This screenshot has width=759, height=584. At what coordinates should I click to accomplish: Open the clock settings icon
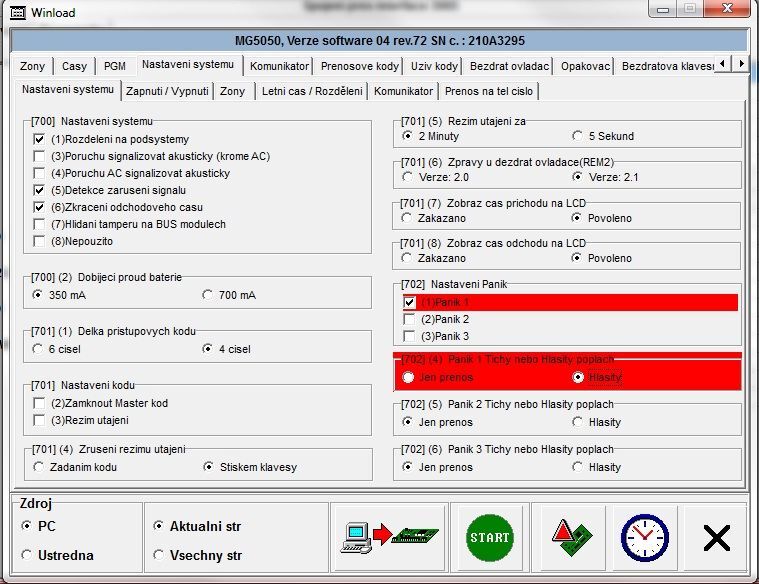pyautogui.click(x=643, y=538)
